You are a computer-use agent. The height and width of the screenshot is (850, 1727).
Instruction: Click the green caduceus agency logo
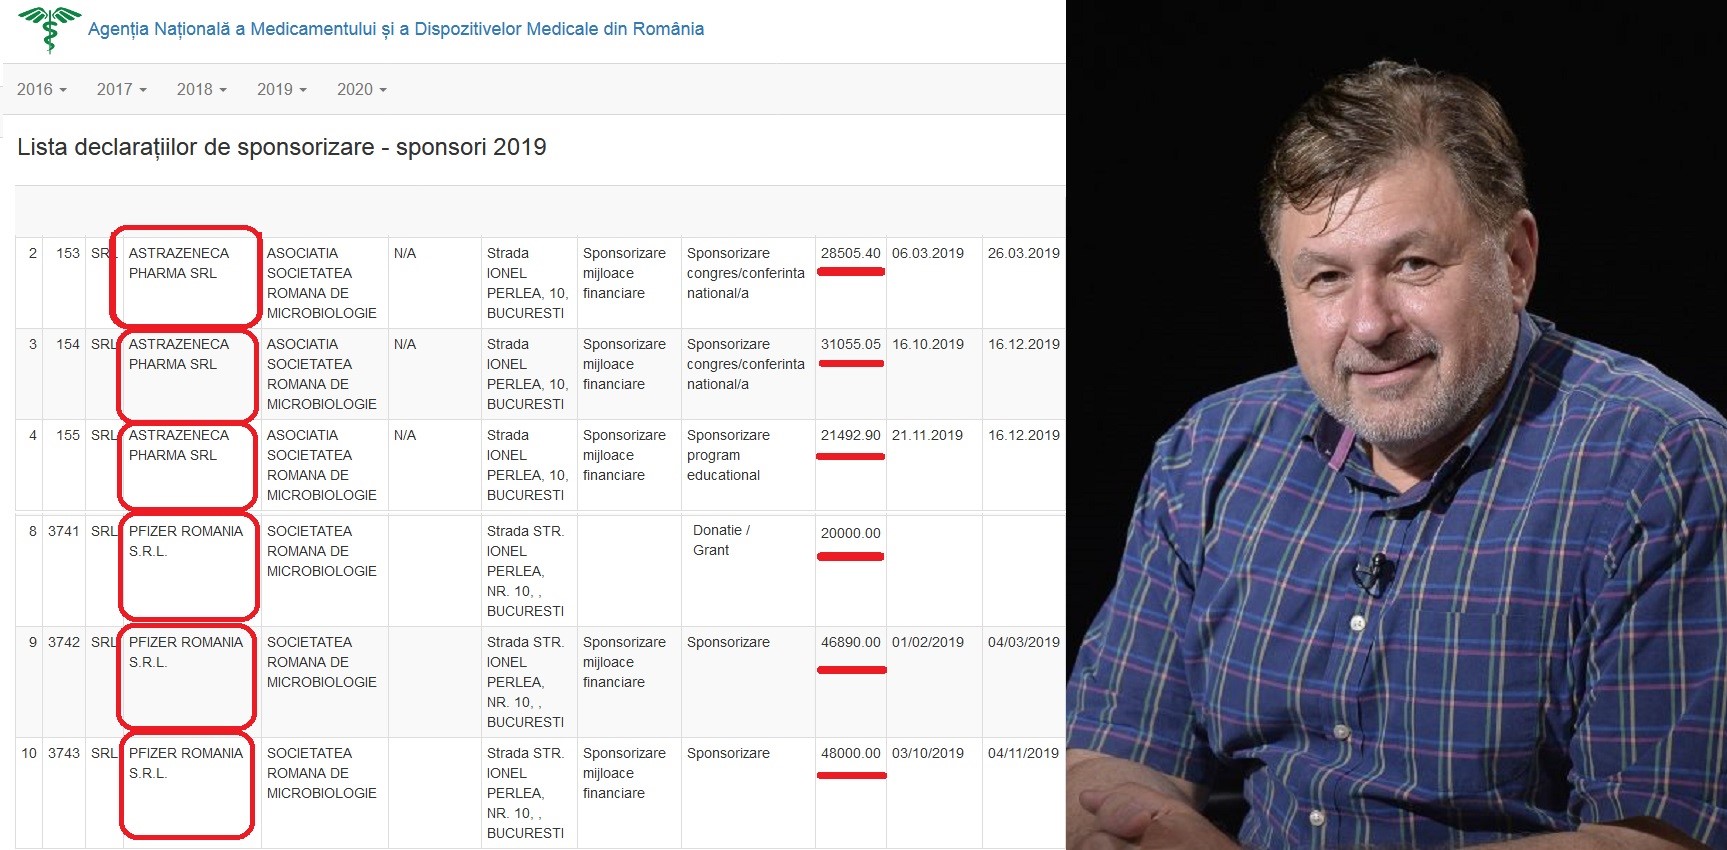[49, 29]
